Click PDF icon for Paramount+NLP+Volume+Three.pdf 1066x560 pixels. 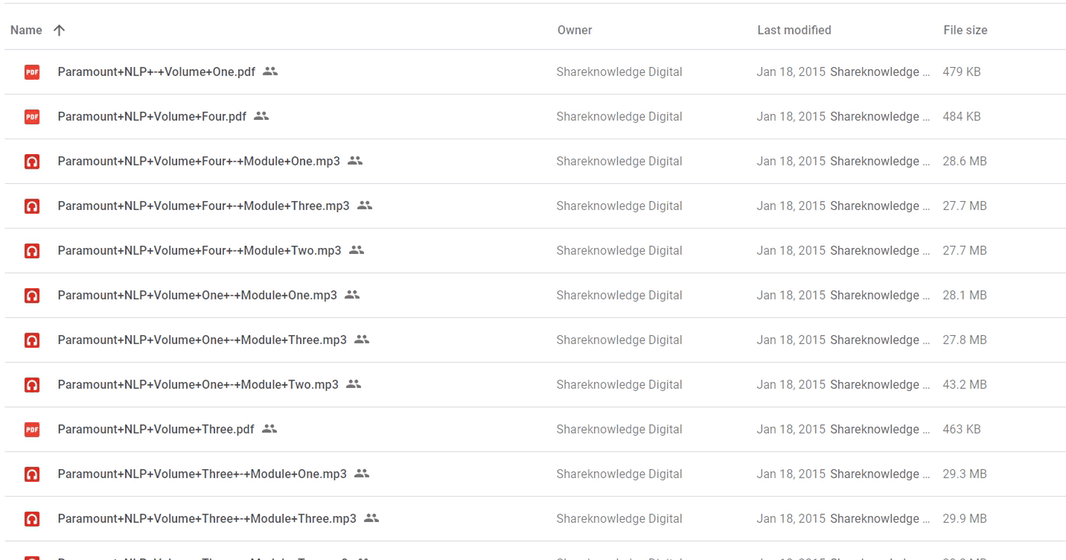click(32, 430)
